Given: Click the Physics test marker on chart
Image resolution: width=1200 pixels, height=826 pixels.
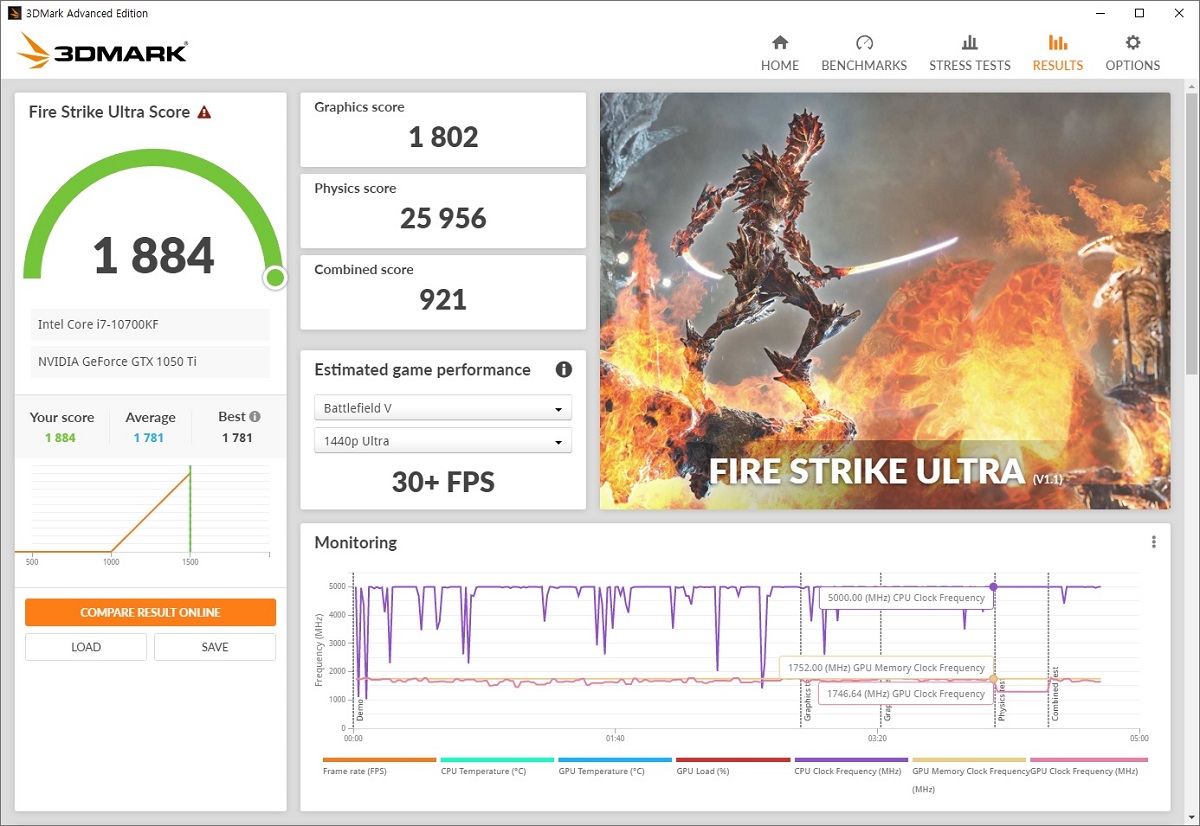Looking at the screenshot, I should 1001,700.
